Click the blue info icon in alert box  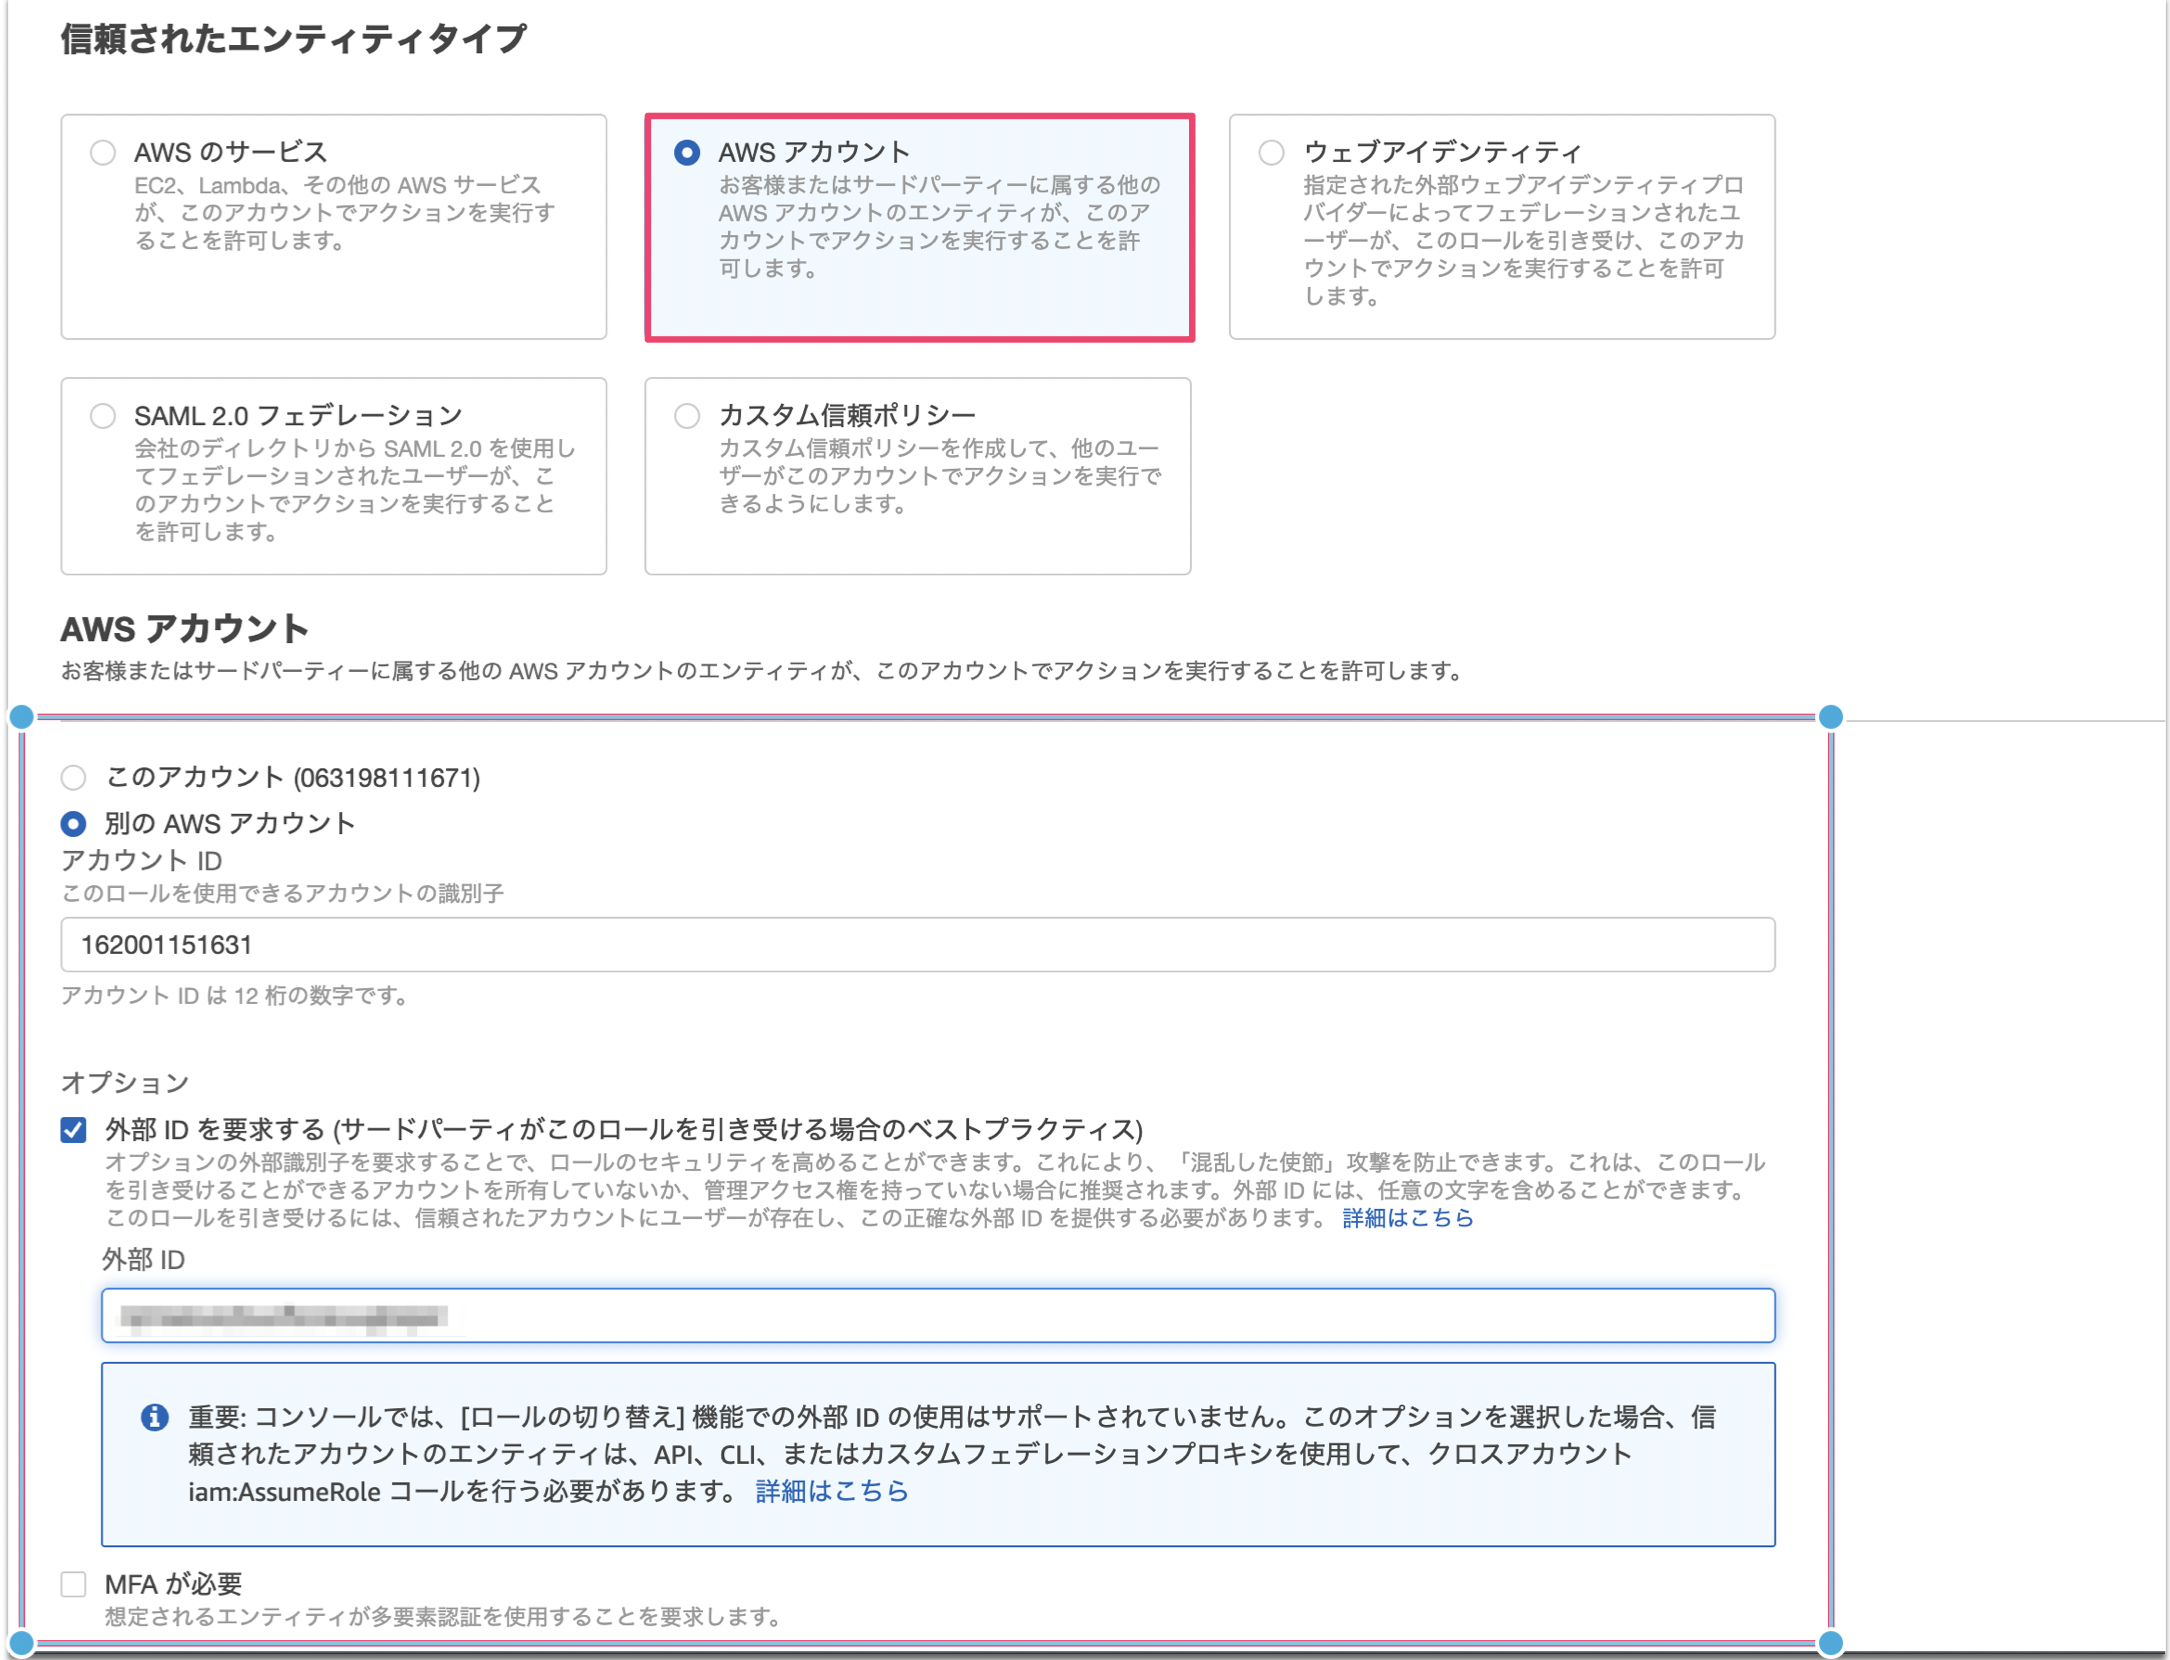154,1417
